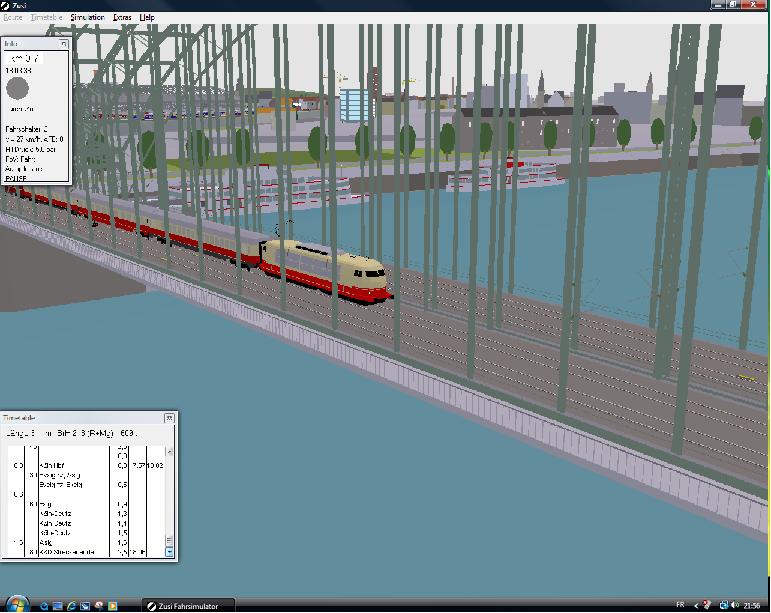Open the Extras menu
The height and width of the screenshot is (613, 771).
point(122,17)
